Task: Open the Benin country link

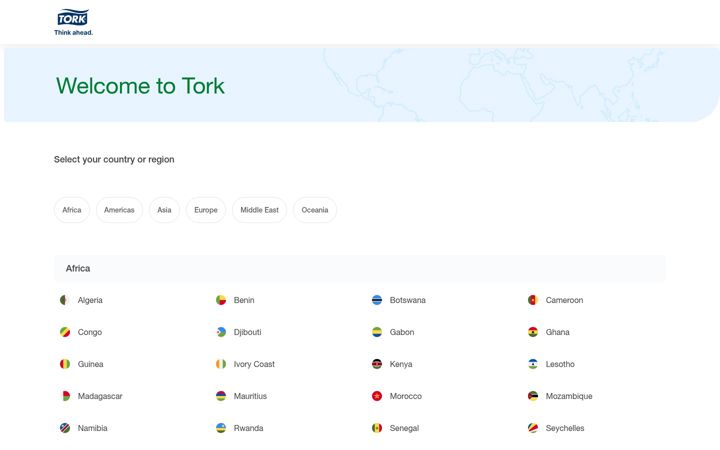Action: (244, 300)
